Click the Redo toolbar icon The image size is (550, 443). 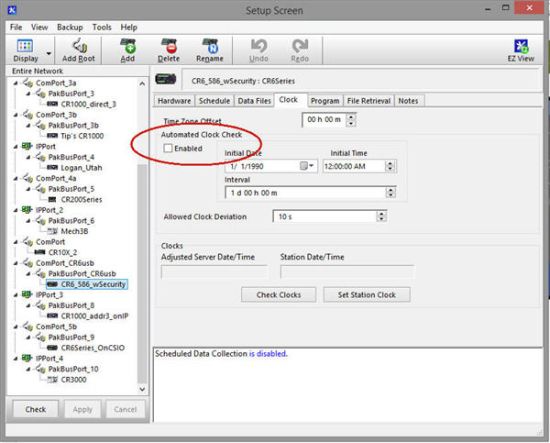click(300, 50)
